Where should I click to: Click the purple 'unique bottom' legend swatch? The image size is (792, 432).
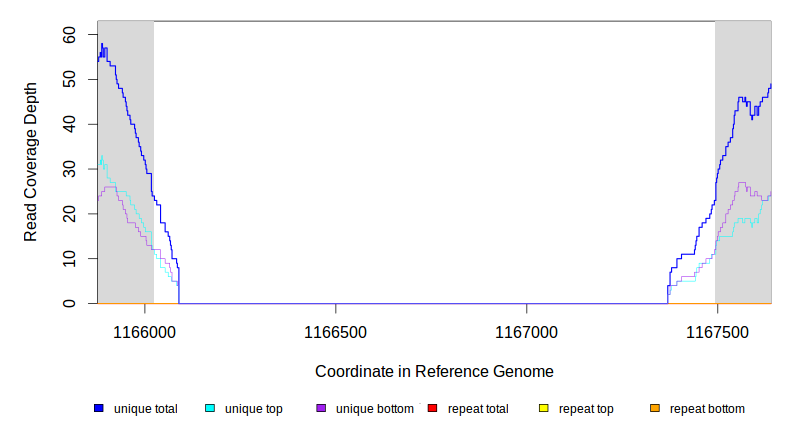pyautogui.click(x=321, y=409)
